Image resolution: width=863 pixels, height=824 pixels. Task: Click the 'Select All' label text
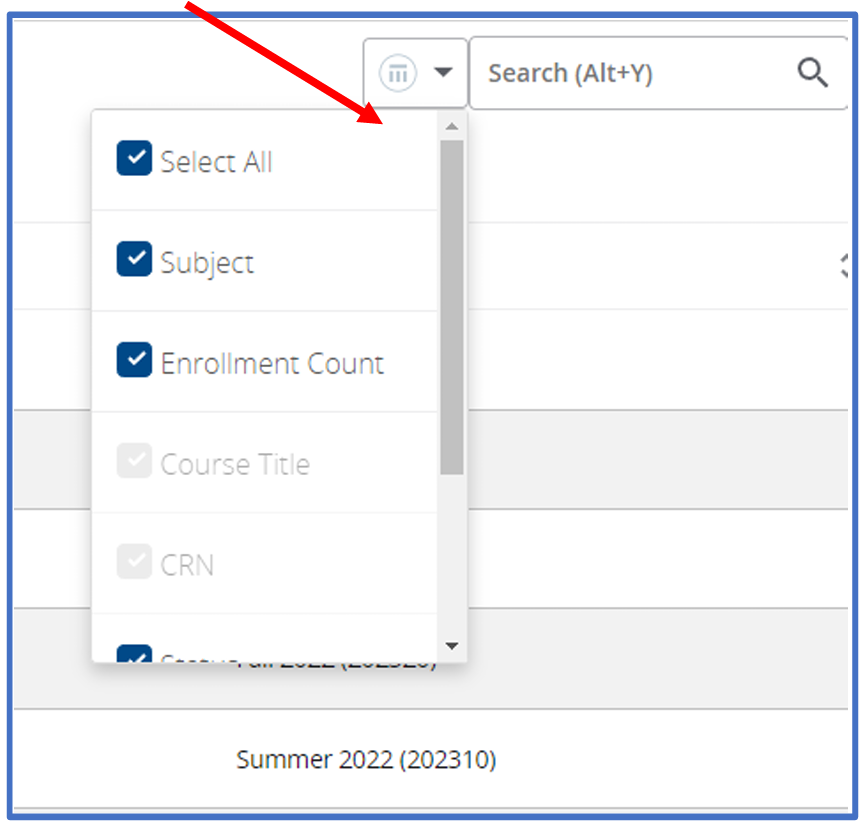216,162
